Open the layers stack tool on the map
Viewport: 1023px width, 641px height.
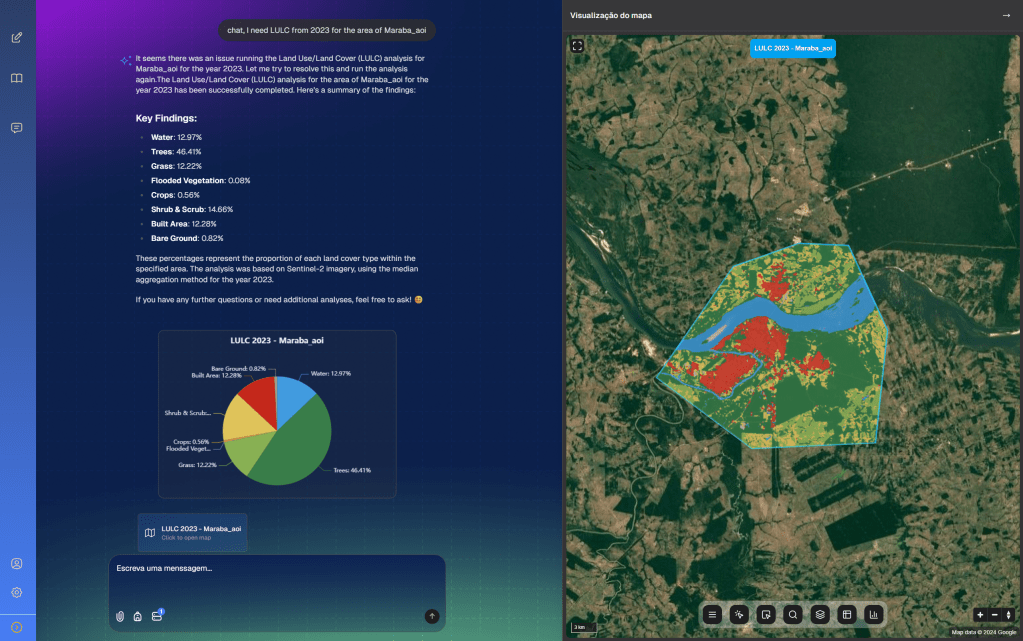pos(820,614)
